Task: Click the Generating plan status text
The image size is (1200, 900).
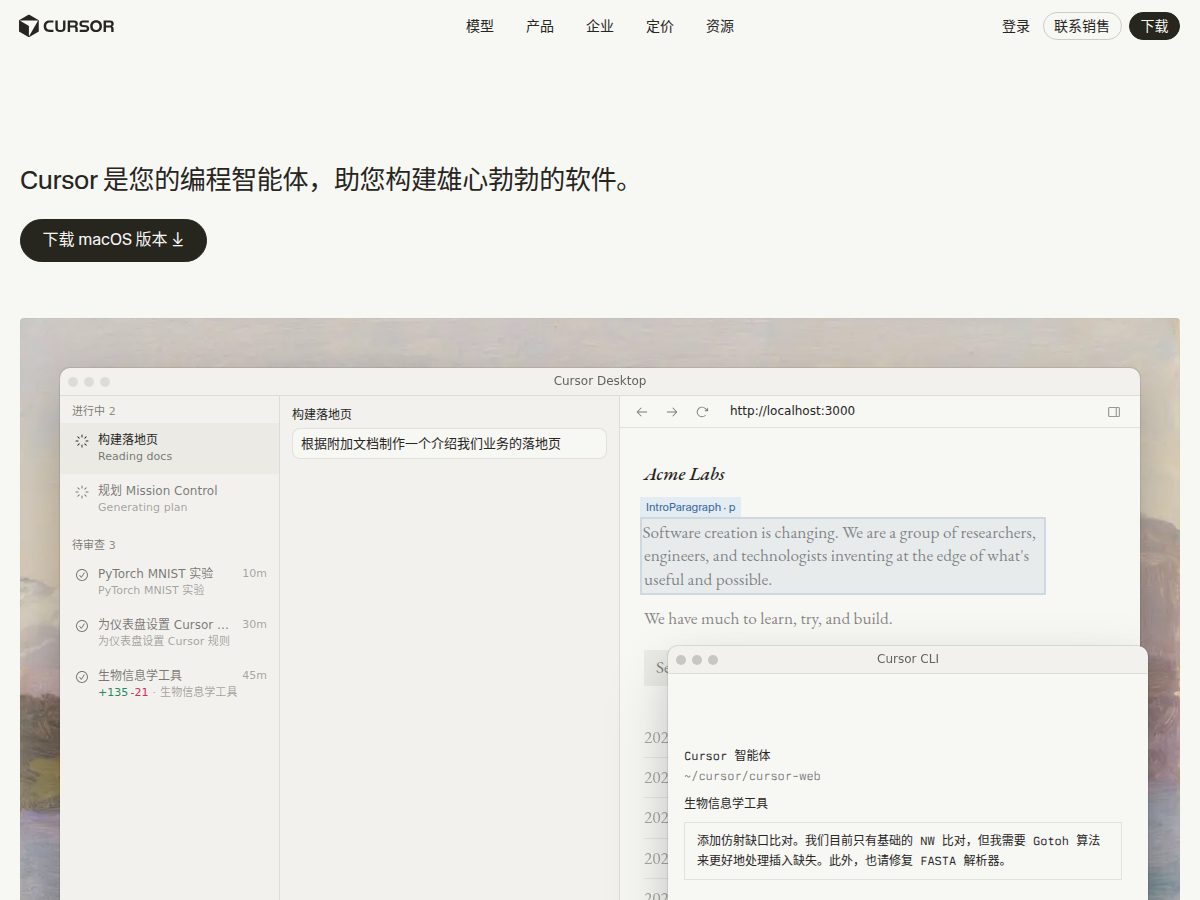Action: pyautogui.click(x=142, y=507)
